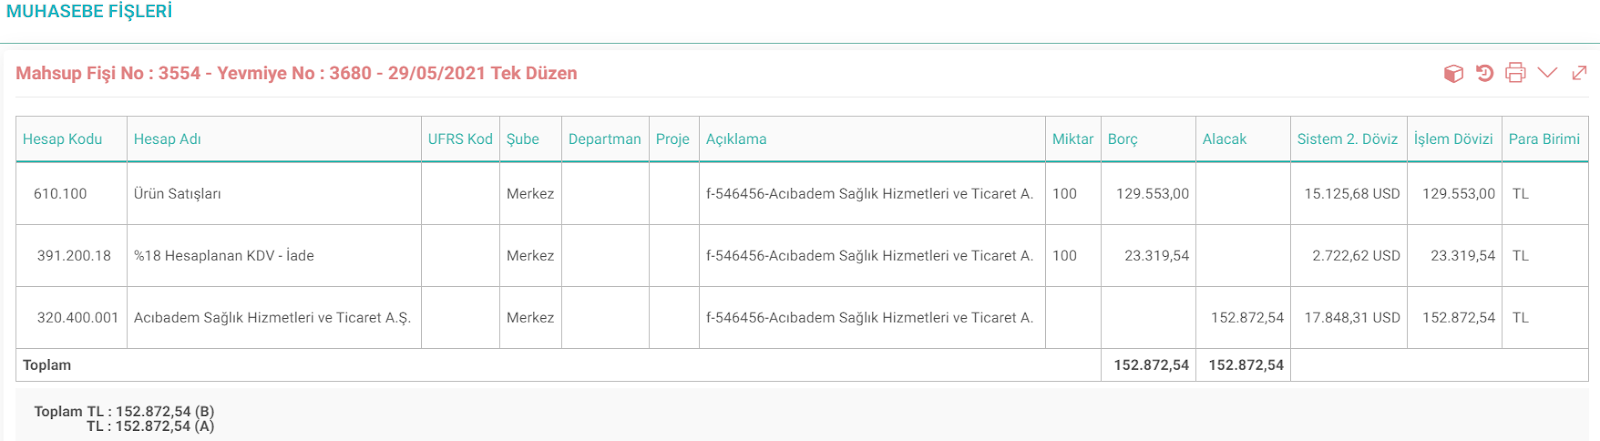
Task: Sort by the Hesap Kodu column header
Action: tap(62, 139)
